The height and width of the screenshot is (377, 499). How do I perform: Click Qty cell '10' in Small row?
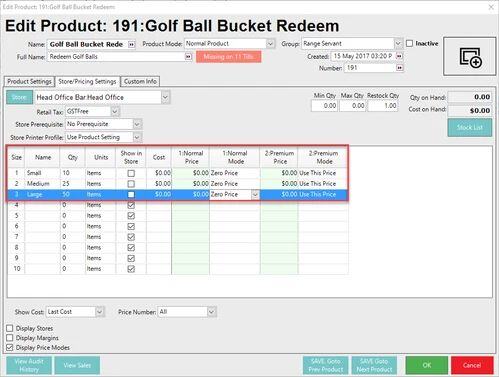73,173
